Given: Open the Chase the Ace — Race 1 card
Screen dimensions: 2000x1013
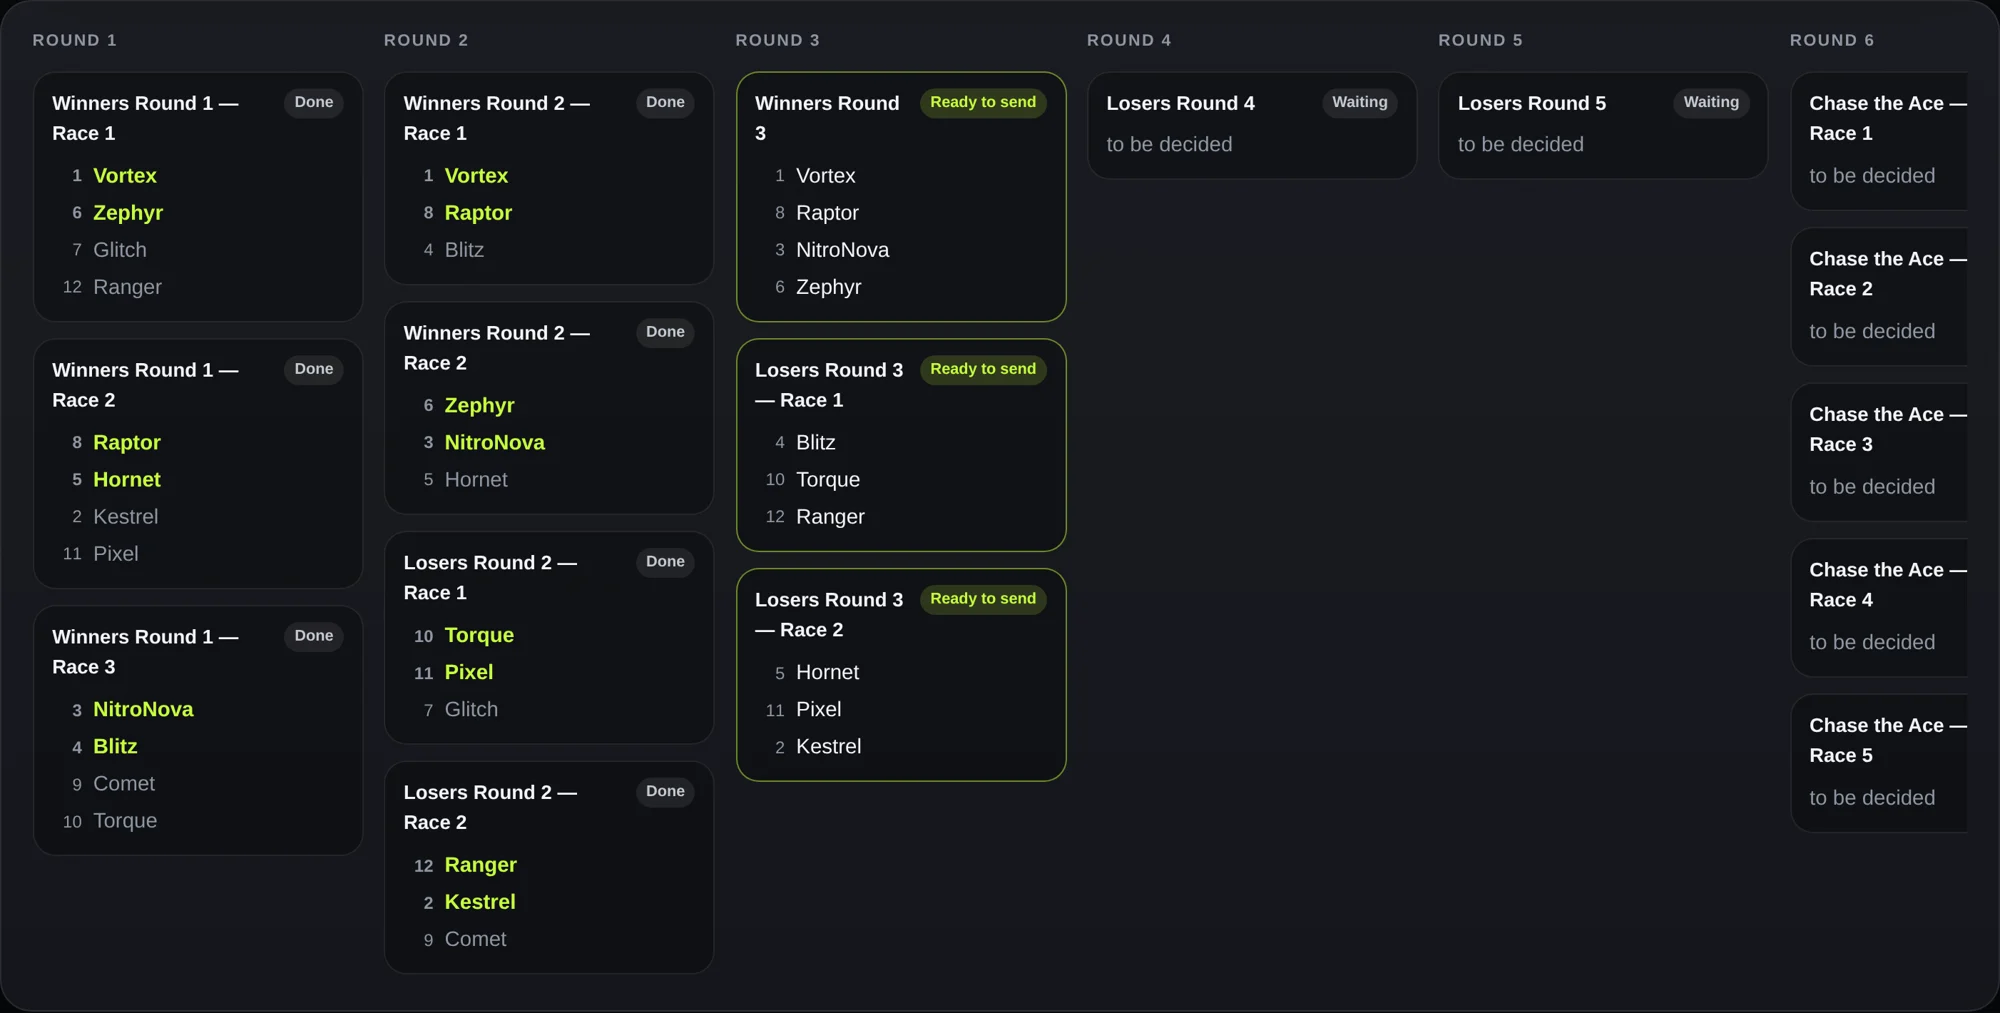Looking at the screenshot, I should [1879, 140].
